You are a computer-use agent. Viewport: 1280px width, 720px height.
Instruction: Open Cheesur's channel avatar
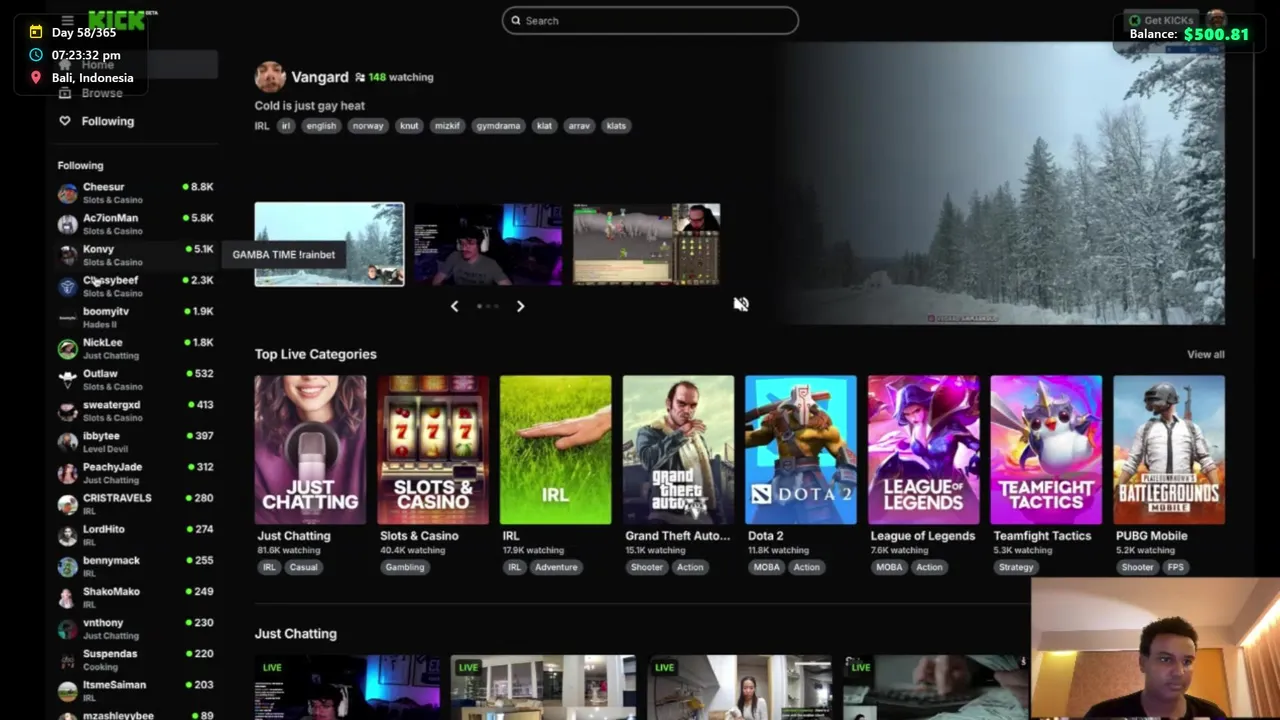67,193
